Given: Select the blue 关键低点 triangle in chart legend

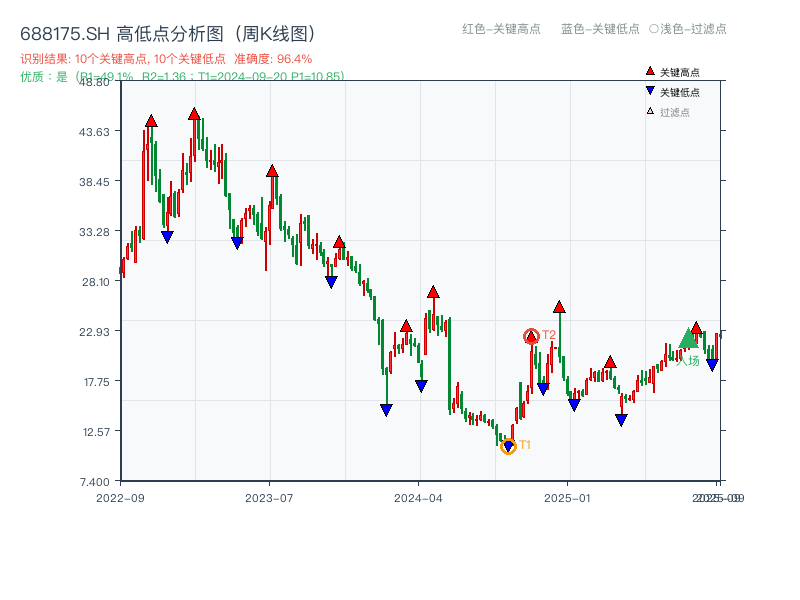Looking at the screenshot, I should [649, 90].
